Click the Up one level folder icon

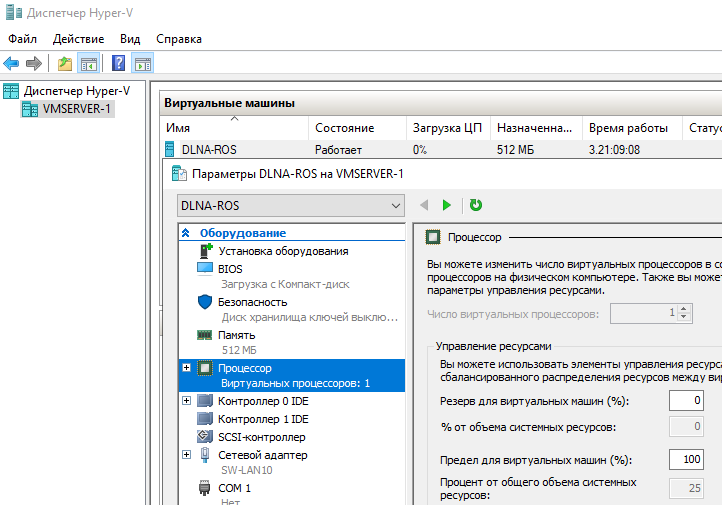(64, 63)
